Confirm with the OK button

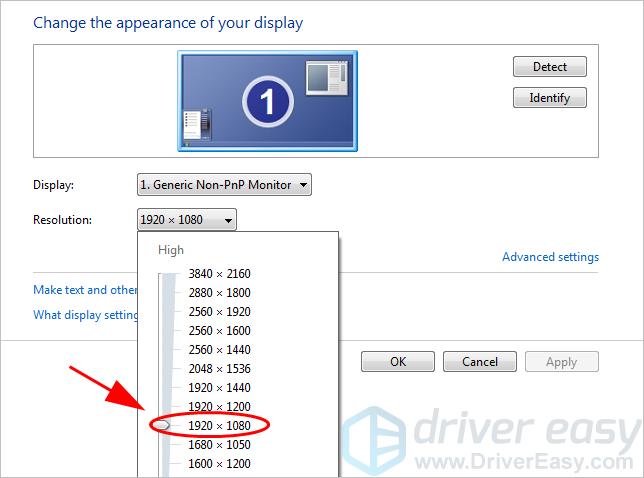click(x=397, y=362)
